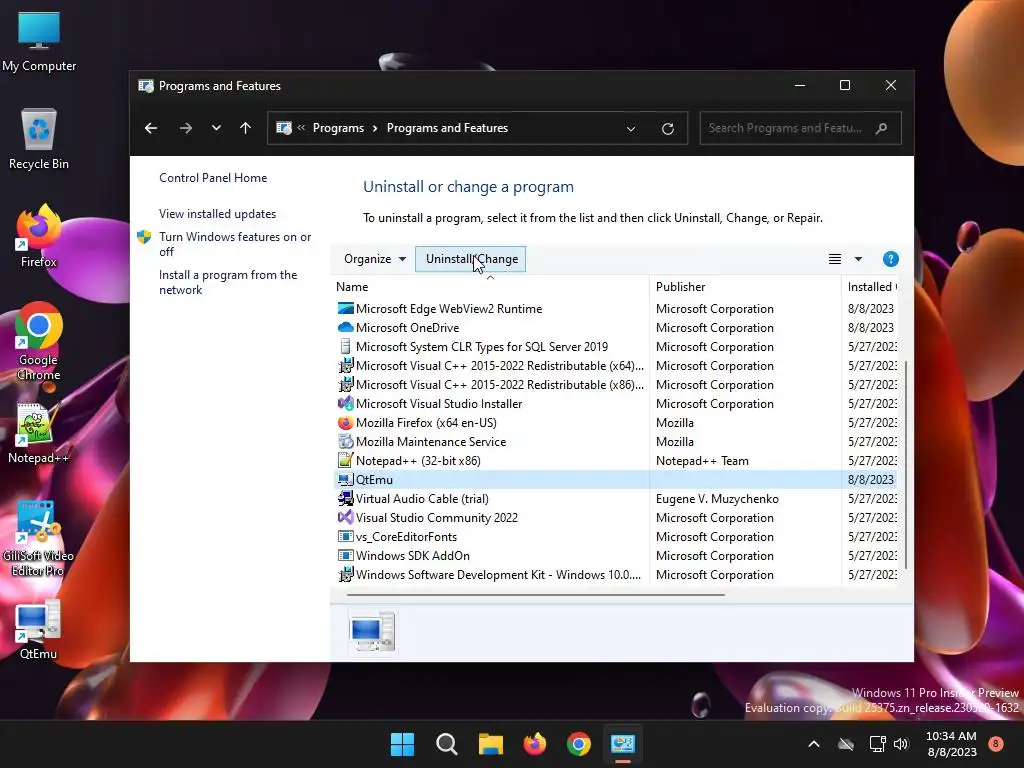Image resolution: width=1024 pixels, height=768 pixels.
Task: Open the Organize menu
Action: coord(375,259)
